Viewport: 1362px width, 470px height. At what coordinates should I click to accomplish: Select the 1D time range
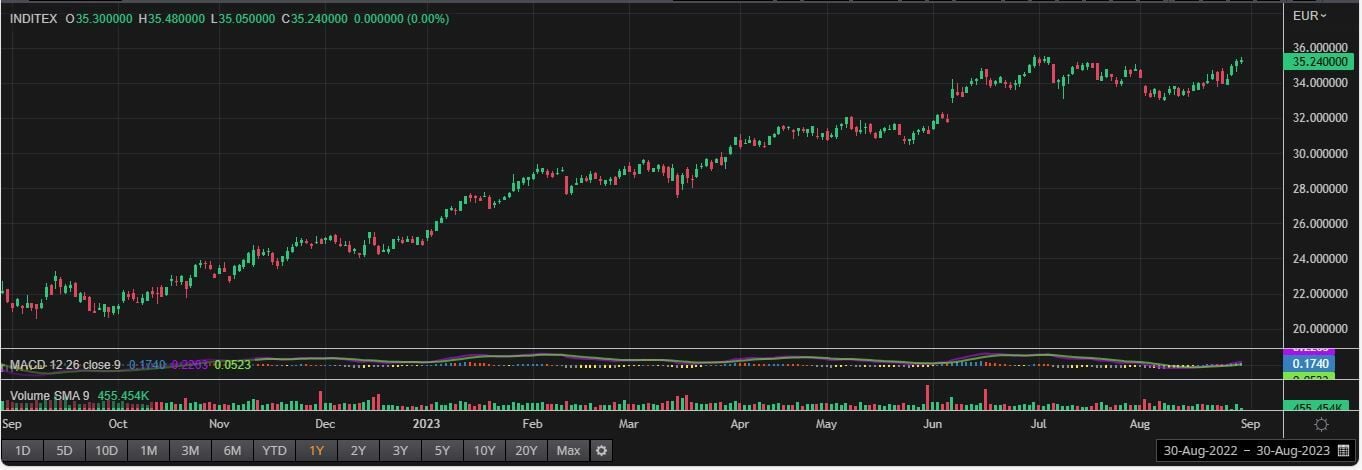[x=22, y=451]
